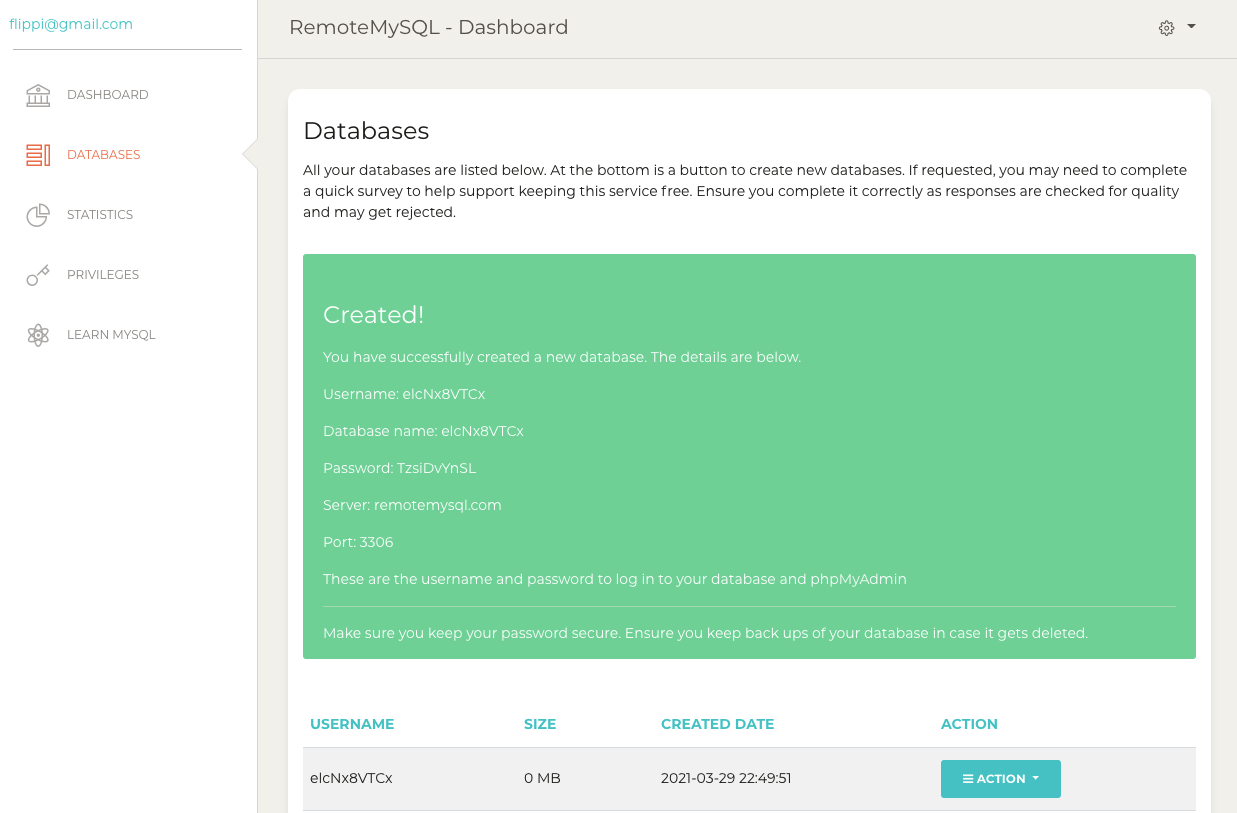Screen dimensions: 1237x813
Task: Click the Databases sidebar icon
Action: 38,155
